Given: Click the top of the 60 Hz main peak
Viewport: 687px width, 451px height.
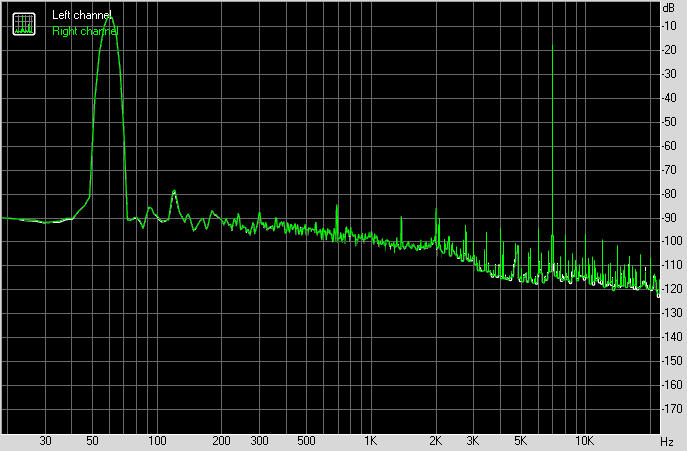Looking at the screenshot, I should pyautogui.click(x=110, y=17).
